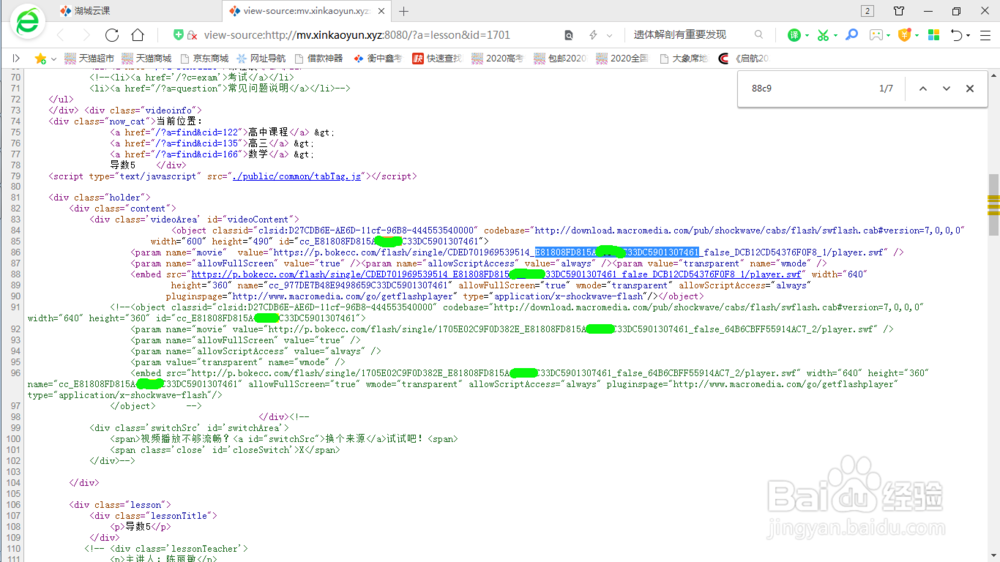Viewport: 1000px width, 562px height.
Task: Open the browser main menu
Action: tap(985, 36)
